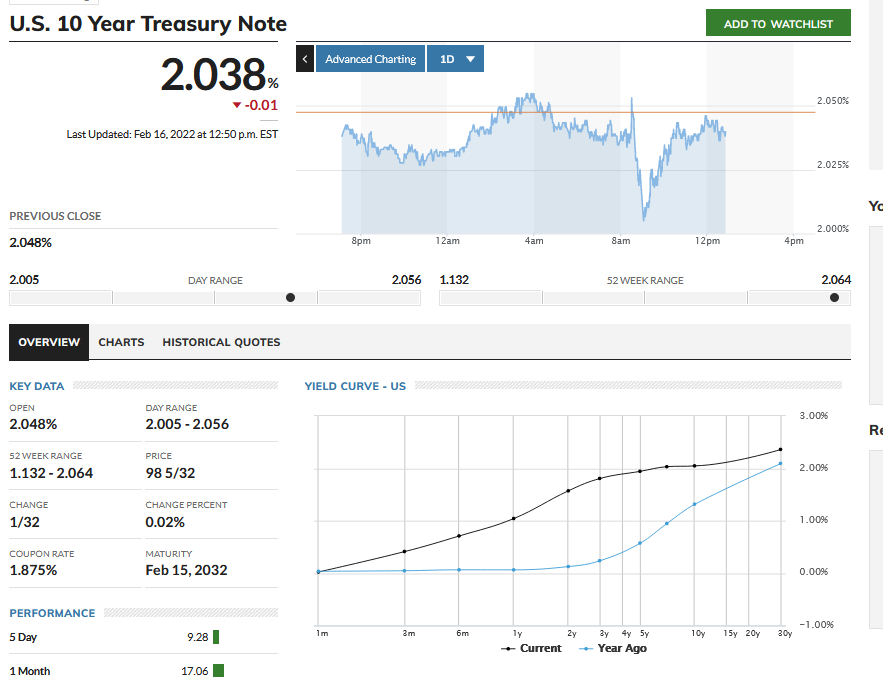Click the day range marker dot

coord(291,297)
